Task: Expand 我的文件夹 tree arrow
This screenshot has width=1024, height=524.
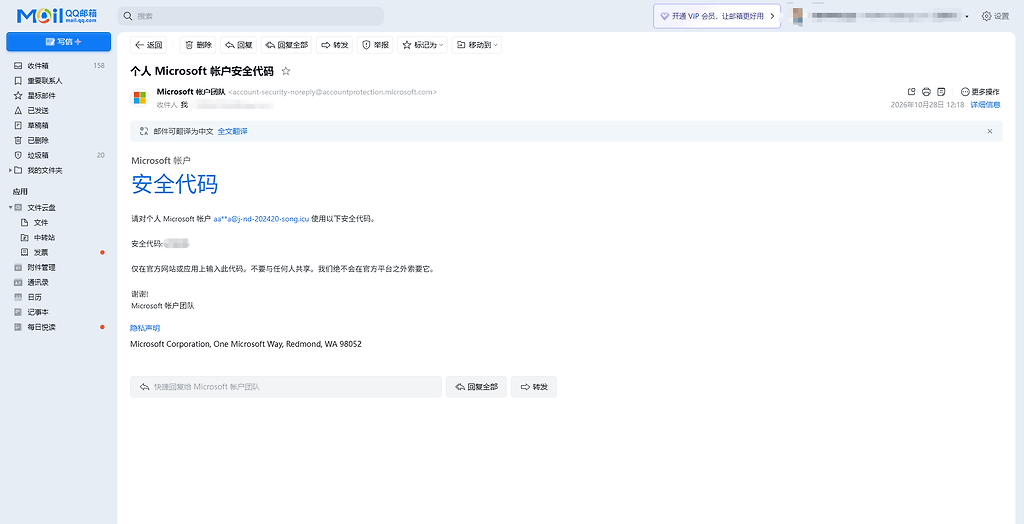Action: tap(10, 171)
